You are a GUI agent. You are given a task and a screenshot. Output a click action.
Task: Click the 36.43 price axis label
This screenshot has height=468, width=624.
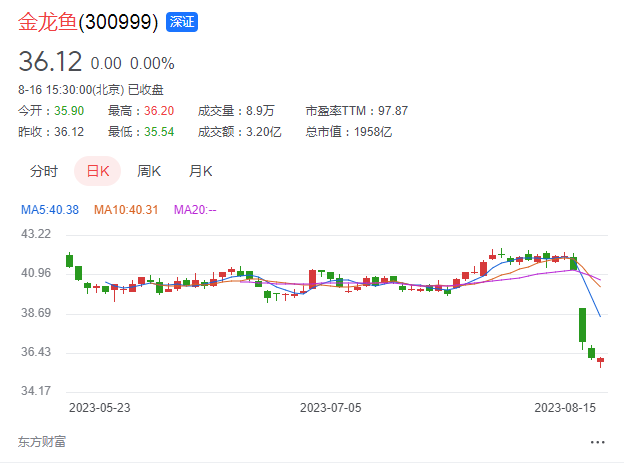[x=36, y=352]
